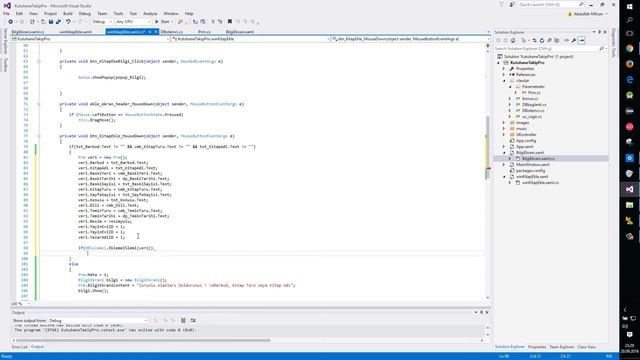This screenshot has height=360, width=640.
Task: Open Chrome from the Windows taskbar
Action: point(629,49)
